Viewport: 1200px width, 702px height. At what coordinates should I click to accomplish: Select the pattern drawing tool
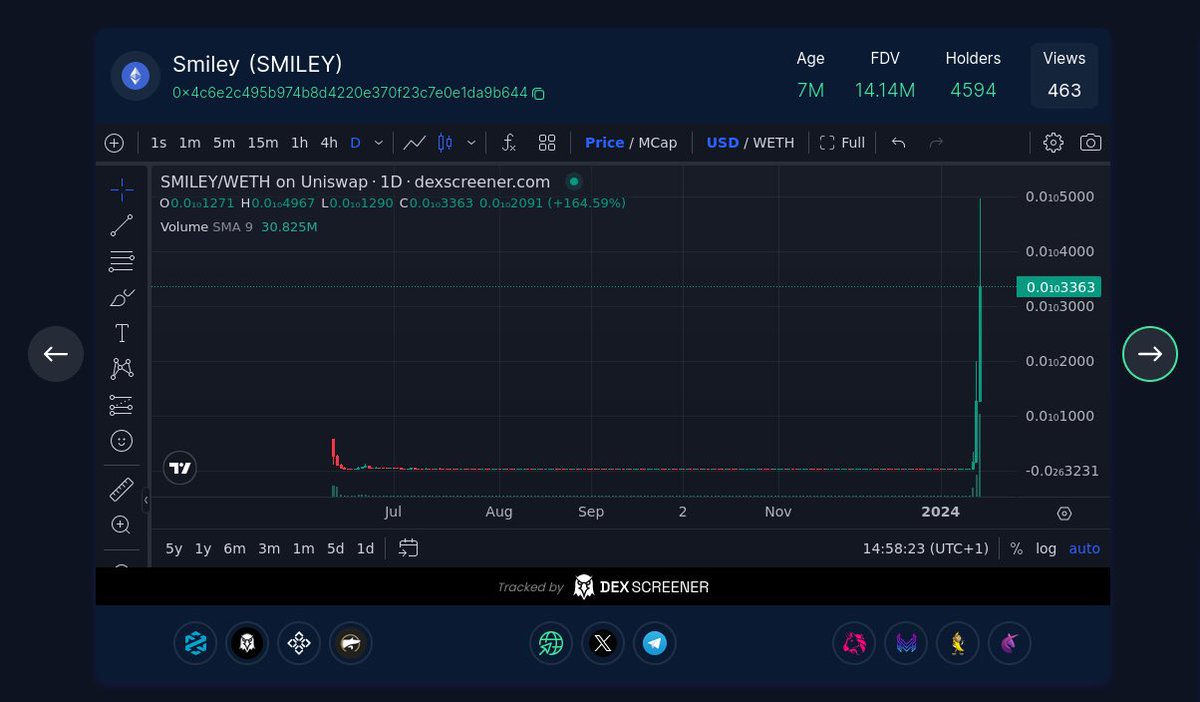(122, 369)
